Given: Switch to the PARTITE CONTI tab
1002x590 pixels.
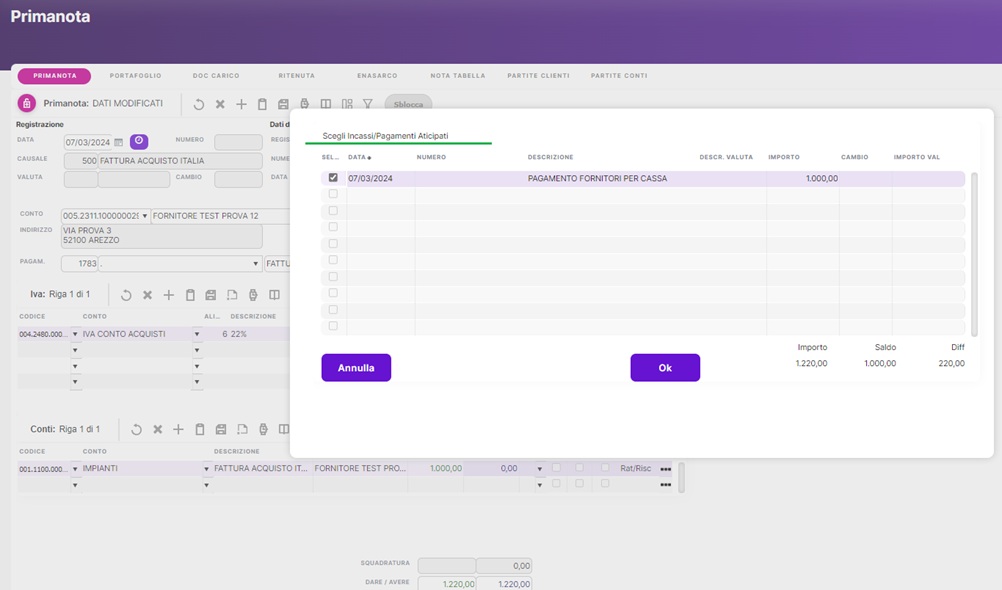Looking at the screenshot, I should [x=619, y=76].
